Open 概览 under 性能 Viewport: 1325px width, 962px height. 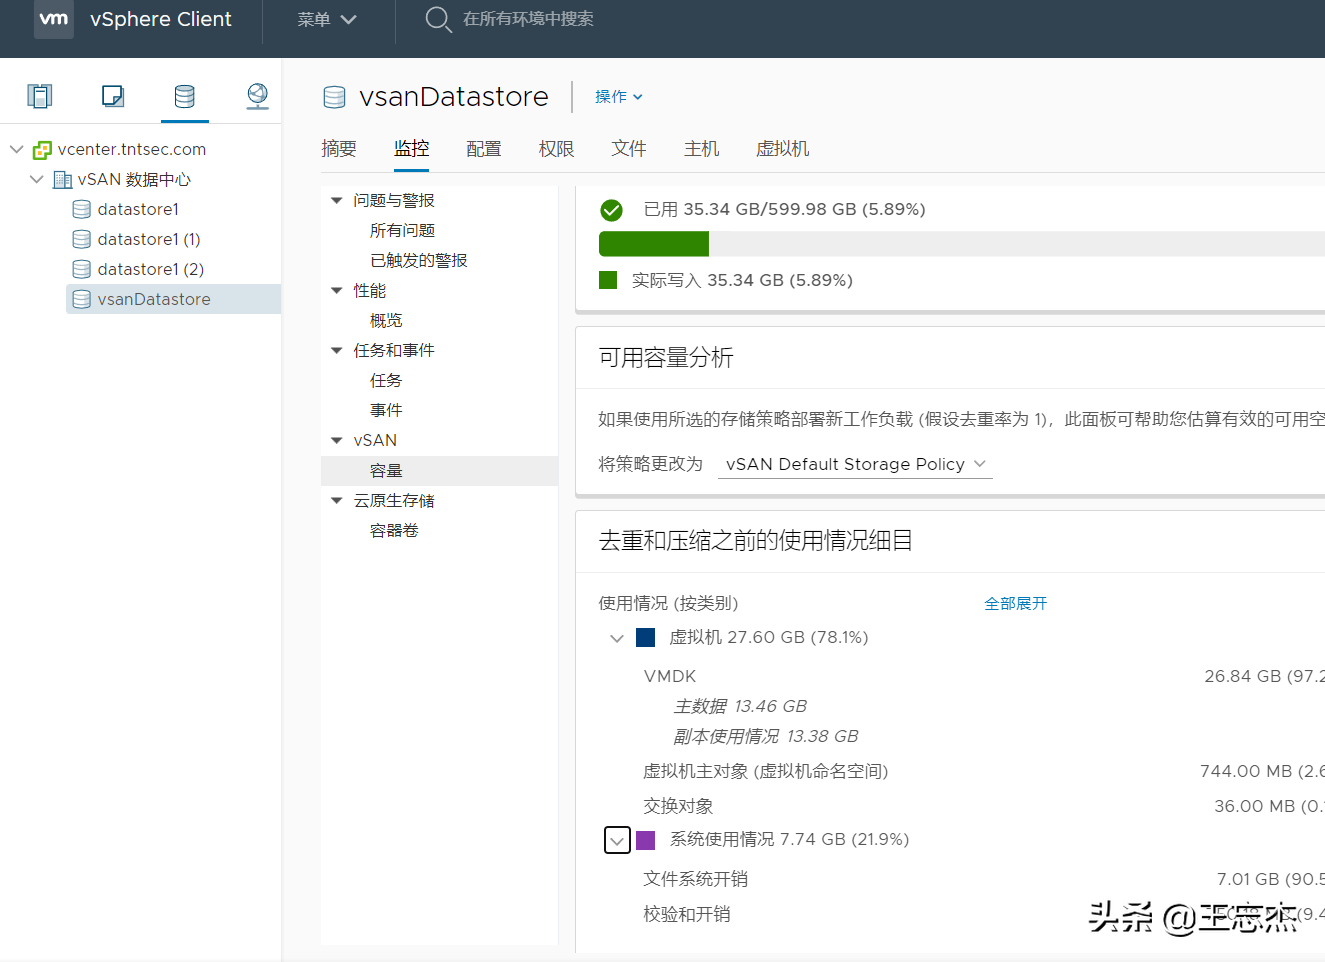click(386, 321)
